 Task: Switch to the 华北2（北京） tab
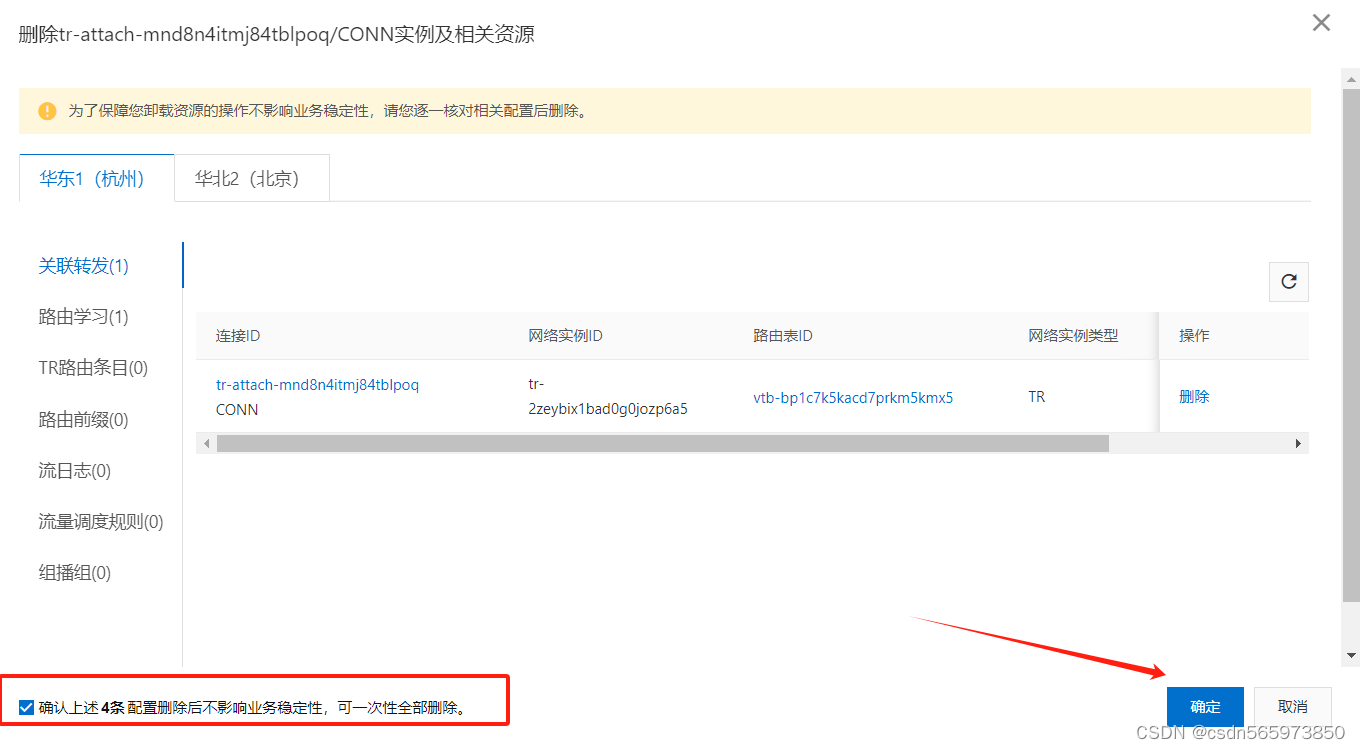tap(252, 178)
